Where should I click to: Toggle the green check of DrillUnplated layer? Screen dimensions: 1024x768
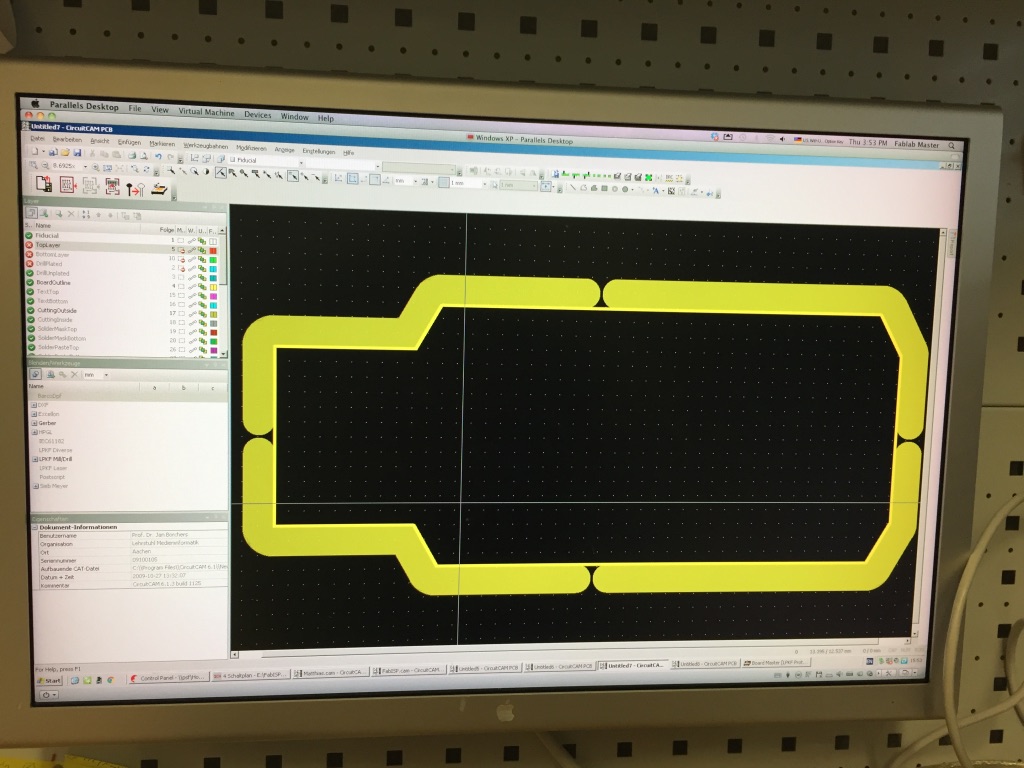(x=29, y=273)
